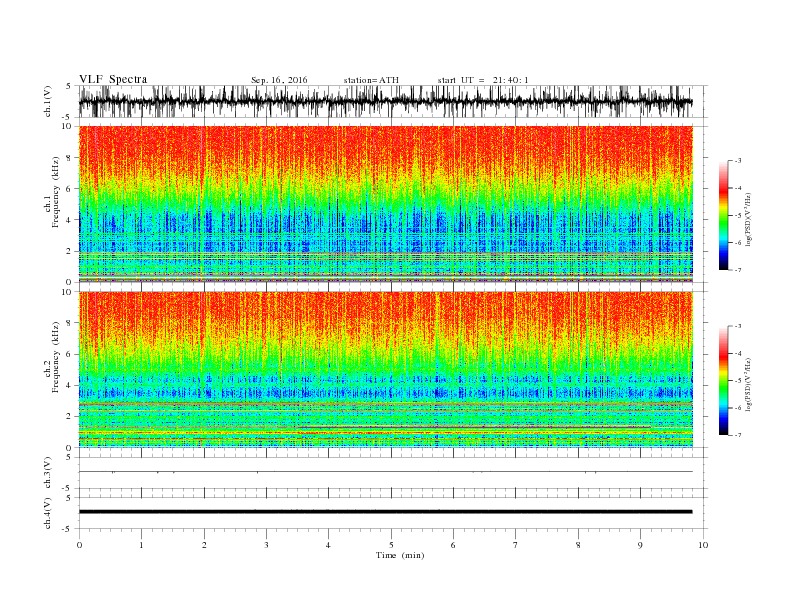Click the time axis tick label "3"
This screenshot has height=612, width=792.
pyautogui.click(x=266, y=545)
